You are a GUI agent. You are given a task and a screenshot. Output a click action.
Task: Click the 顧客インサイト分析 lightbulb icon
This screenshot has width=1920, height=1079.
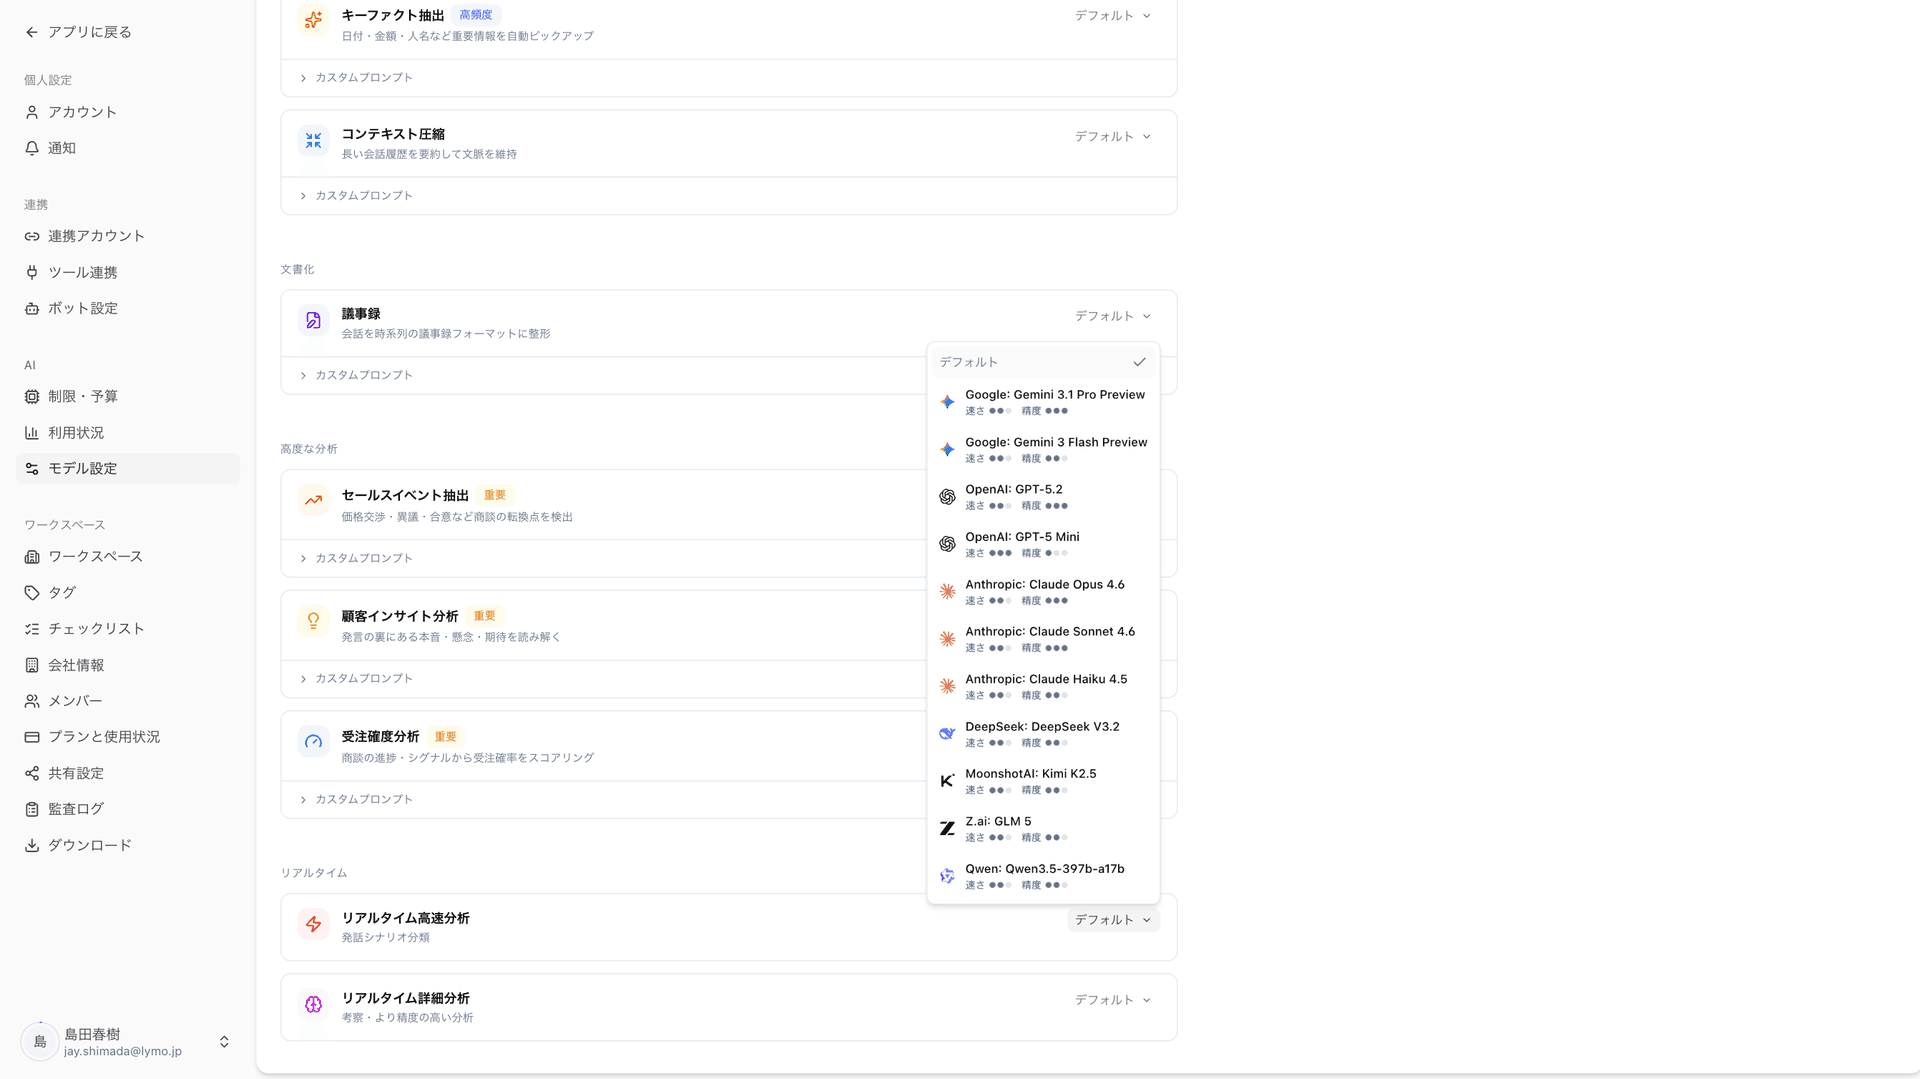point(313,621)
